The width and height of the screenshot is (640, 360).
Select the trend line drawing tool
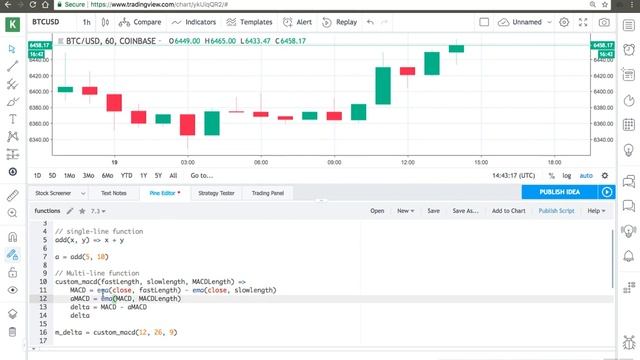click(12, 66)
